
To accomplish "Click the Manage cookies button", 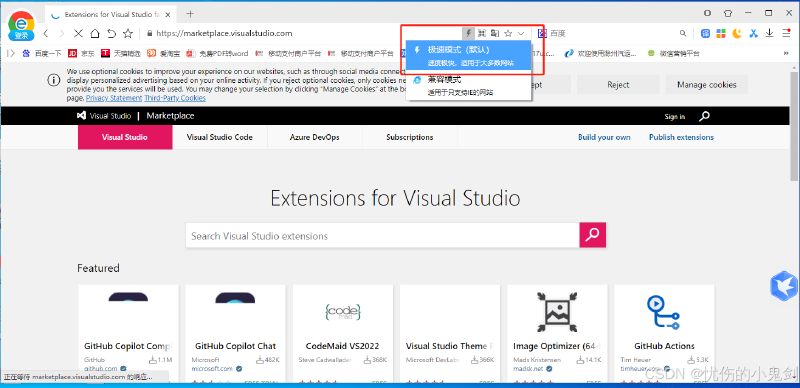I will point(707,85).
